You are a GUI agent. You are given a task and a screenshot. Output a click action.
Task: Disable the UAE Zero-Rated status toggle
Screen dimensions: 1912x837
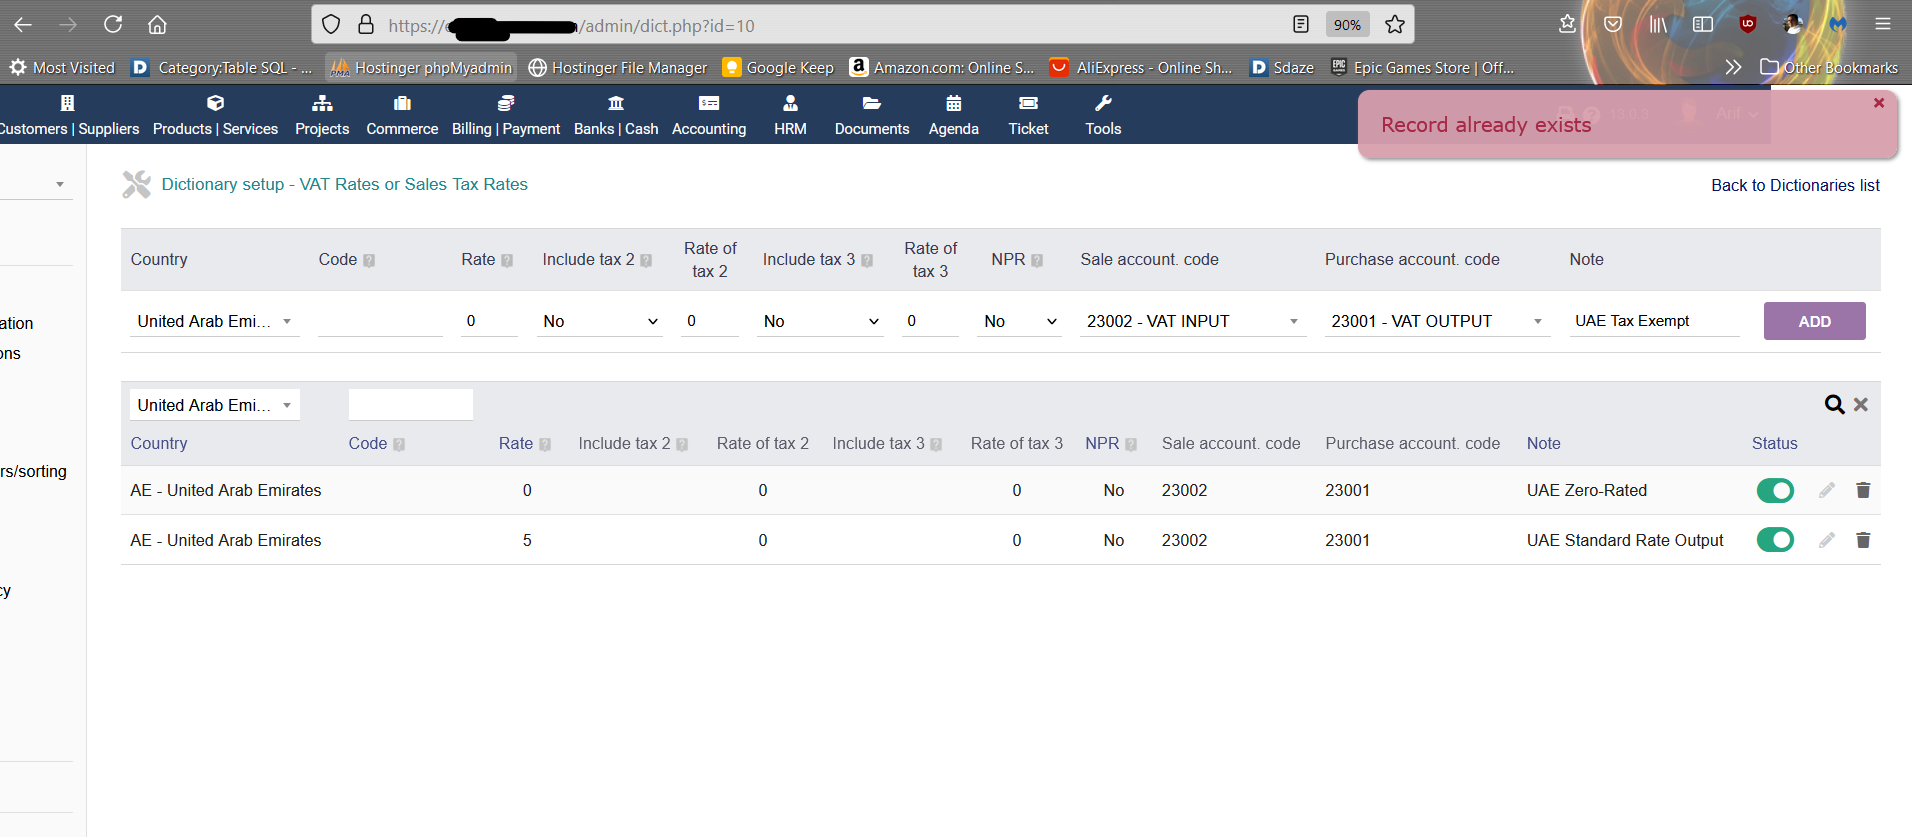1775,490
